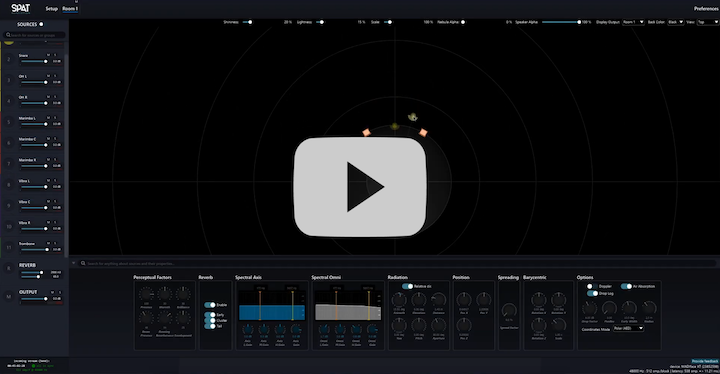Open the Display Output Room 1 dropdown
This screenshot has width=720, height=374.
click(x=633, y=22)
